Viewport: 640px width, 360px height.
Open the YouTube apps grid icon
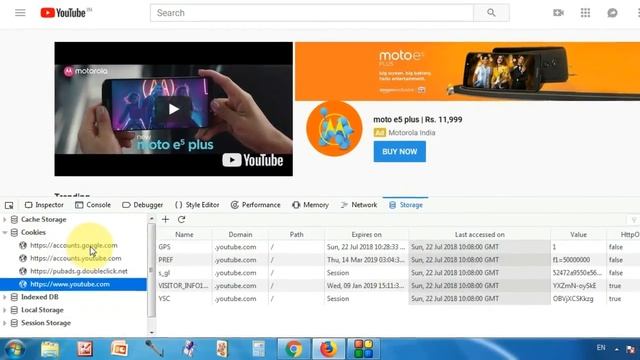tap(585, 13)
